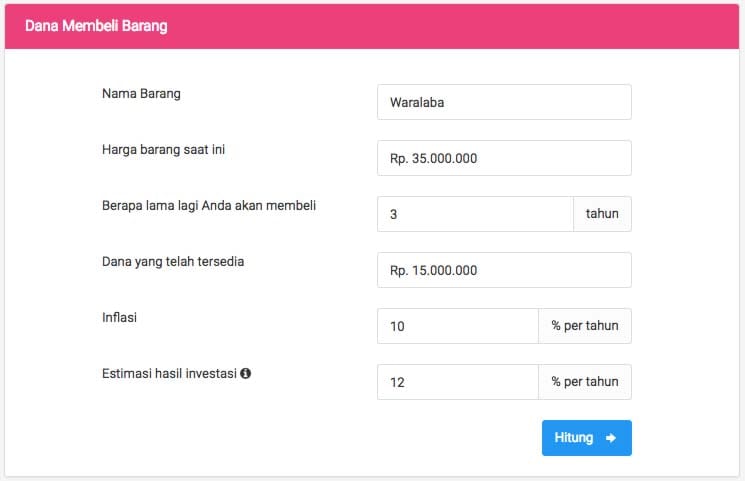Image resolution: width=745 pixels, height=481 pixels.
Task: Click the 'Estimasi hasil investasi' label text
Action: [x=169, y=374]
